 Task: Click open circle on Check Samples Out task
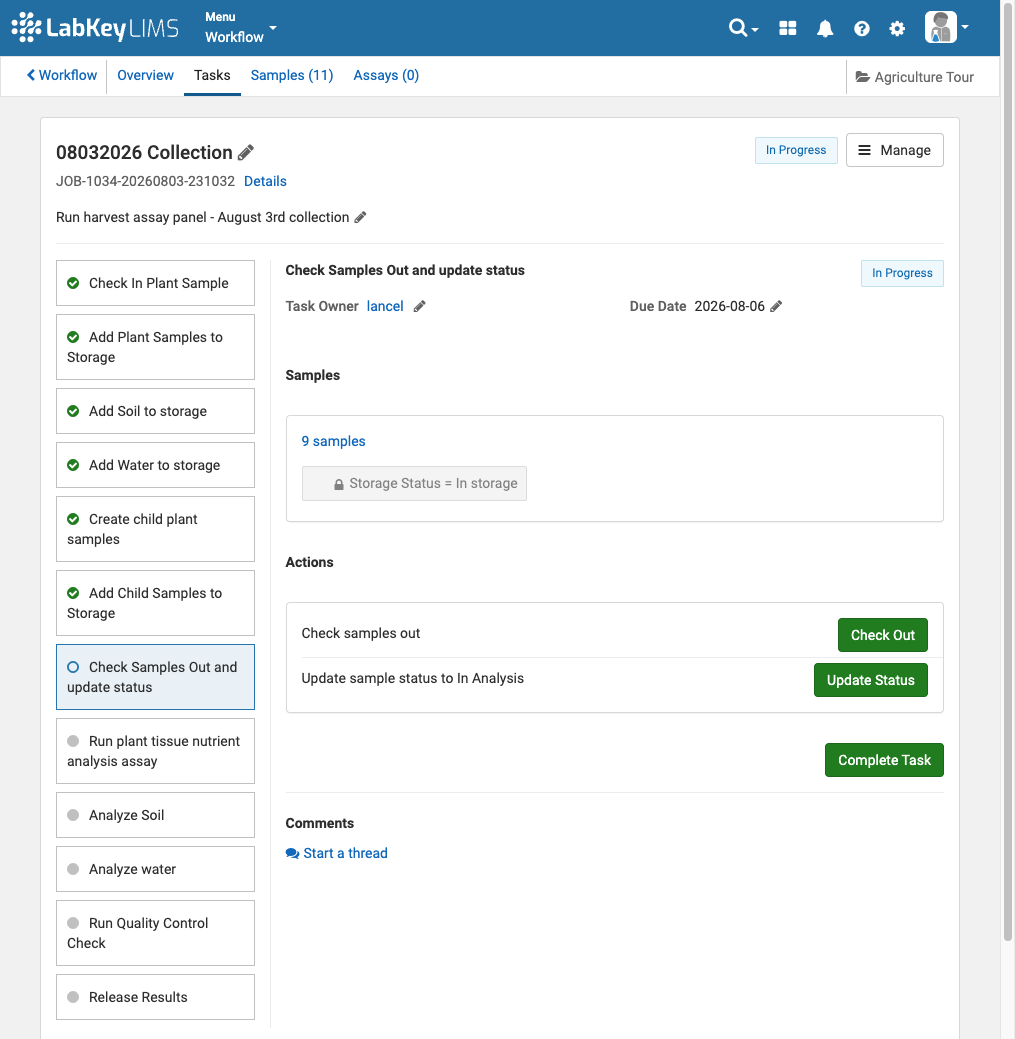pos(74,667)
